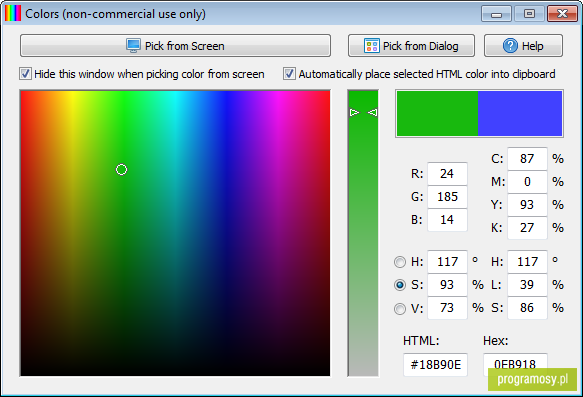Click the circular marker in the color field

(121, 170)
